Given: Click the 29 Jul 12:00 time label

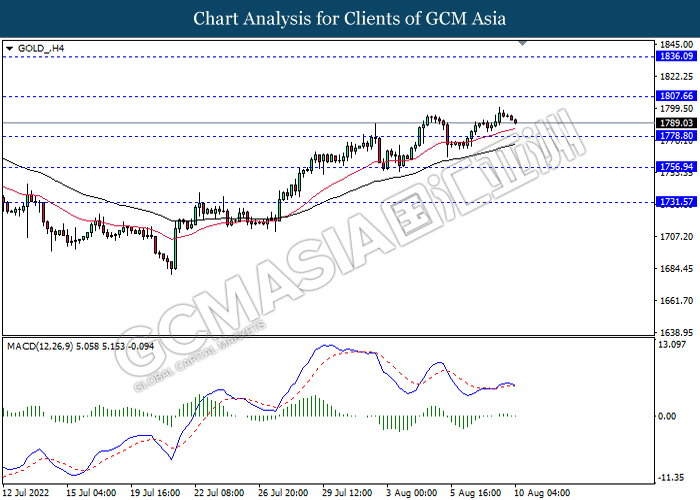Looking at the screenshot, I should pos(347,493).
